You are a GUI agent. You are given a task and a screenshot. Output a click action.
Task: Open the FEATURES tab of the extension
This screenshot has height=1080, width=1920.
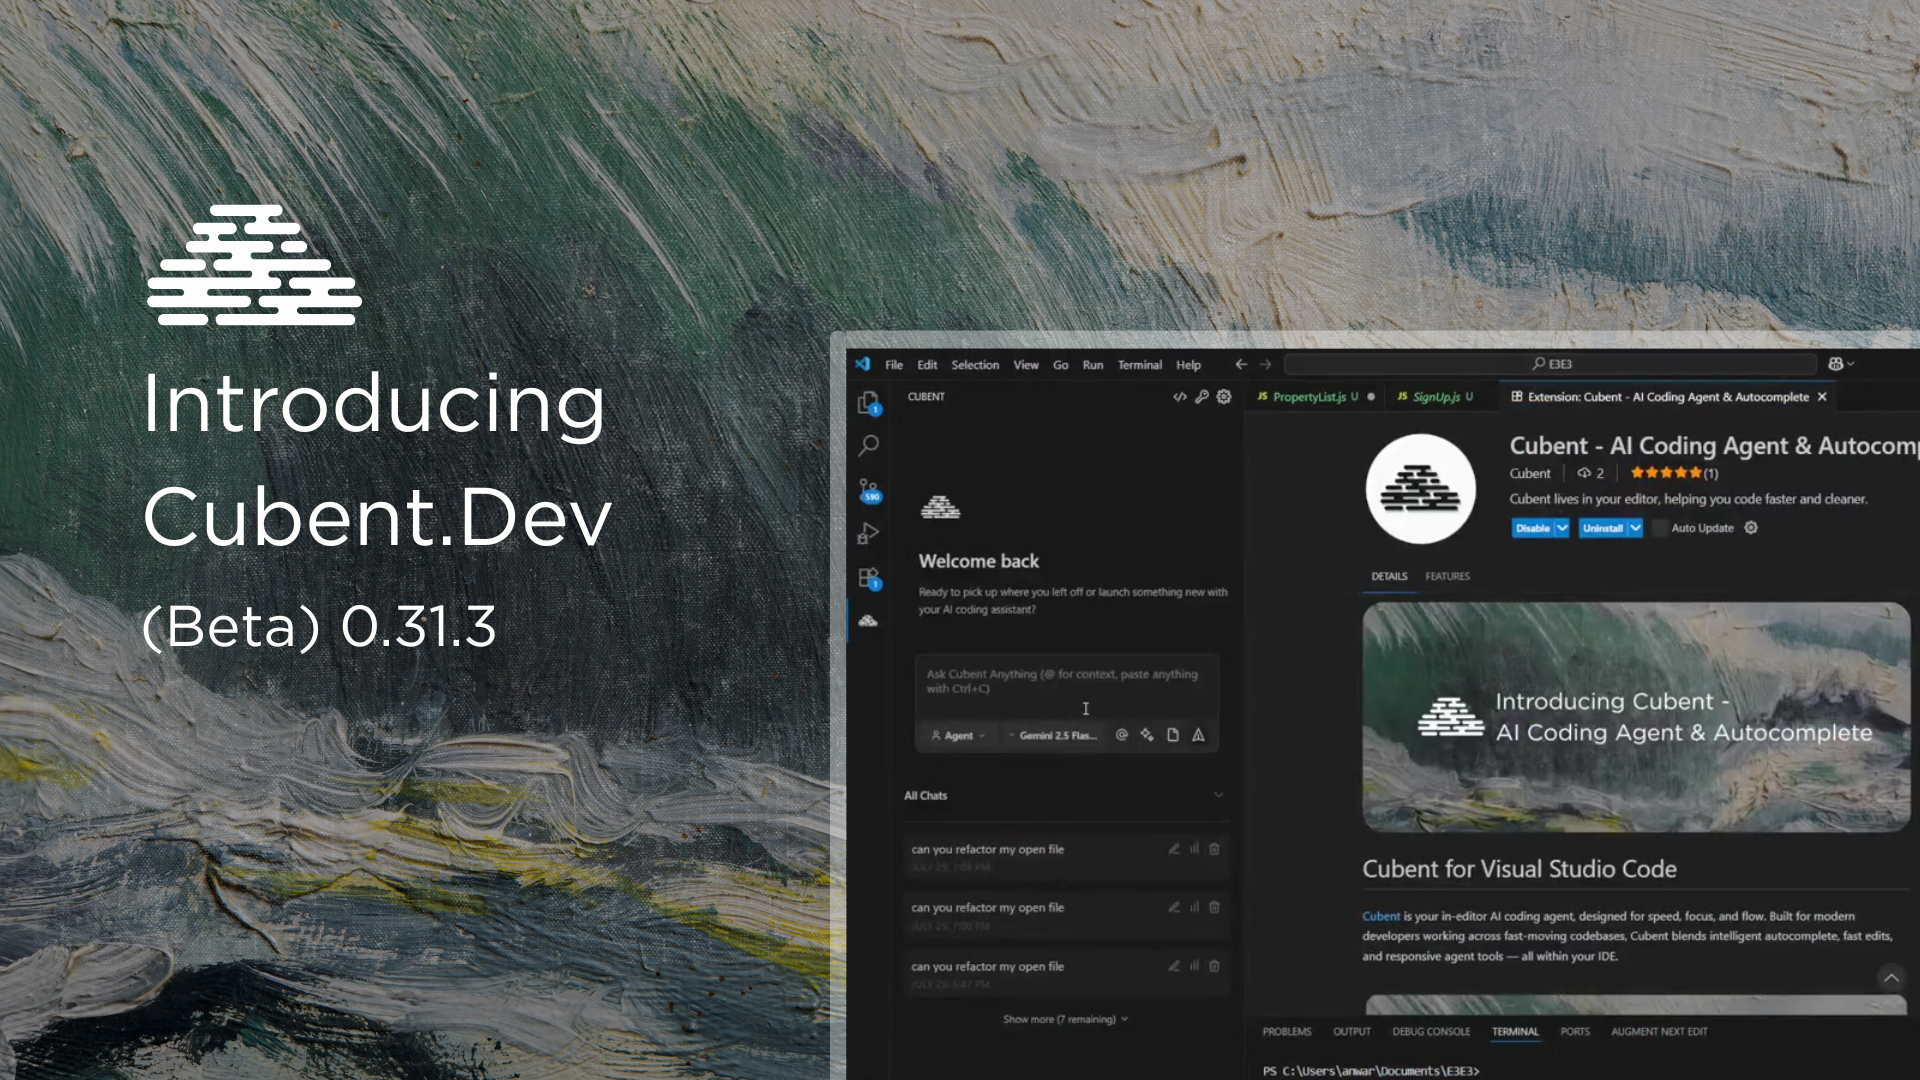(x=1447, y=576)
